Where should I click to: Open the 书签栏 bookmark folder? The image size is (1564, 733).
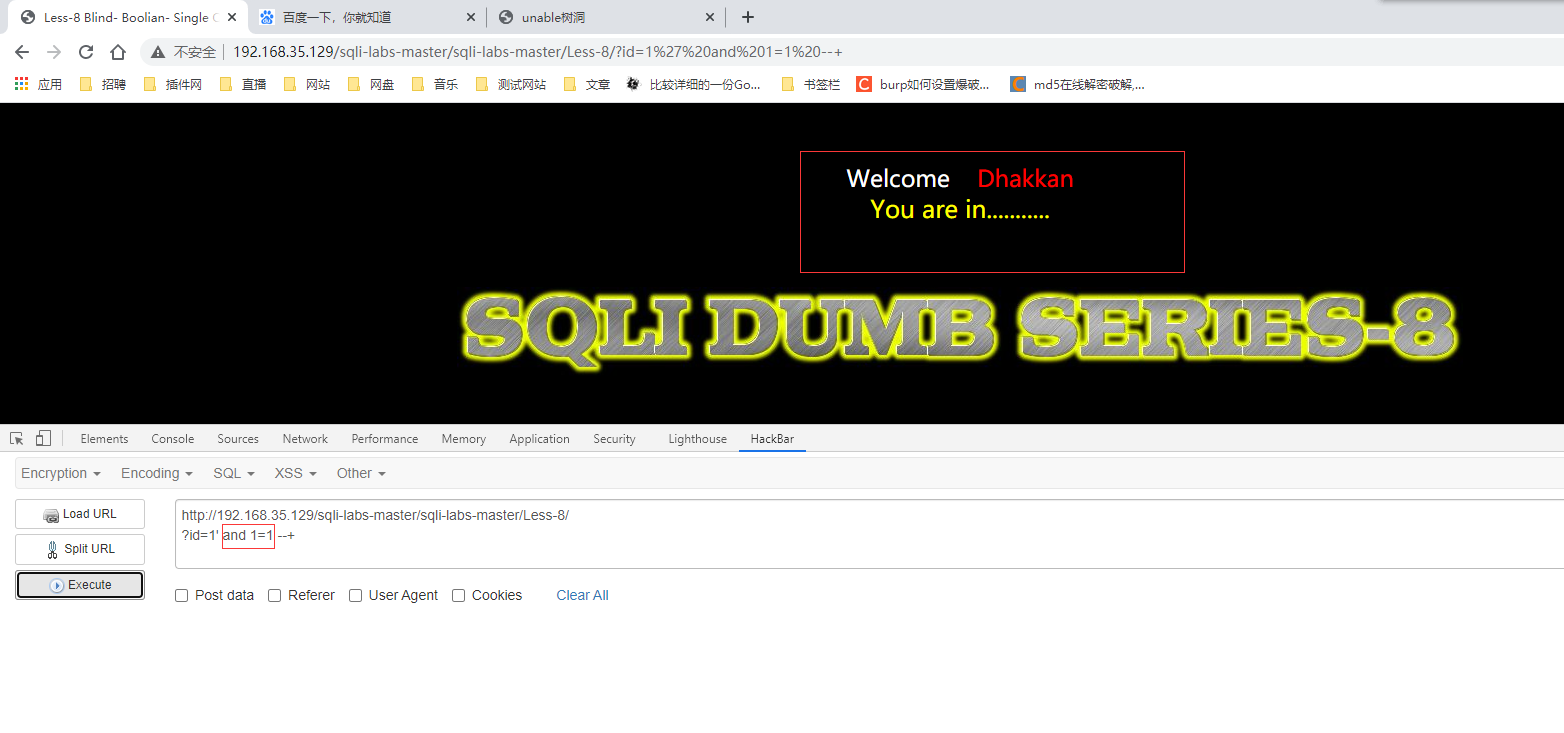pyautogui.click(x=811, y=85)
